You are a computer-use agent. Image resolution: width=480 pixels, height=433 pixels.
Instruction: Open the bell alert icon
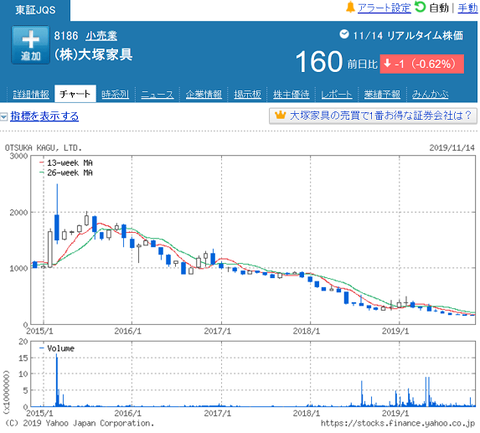click(350, 7)
